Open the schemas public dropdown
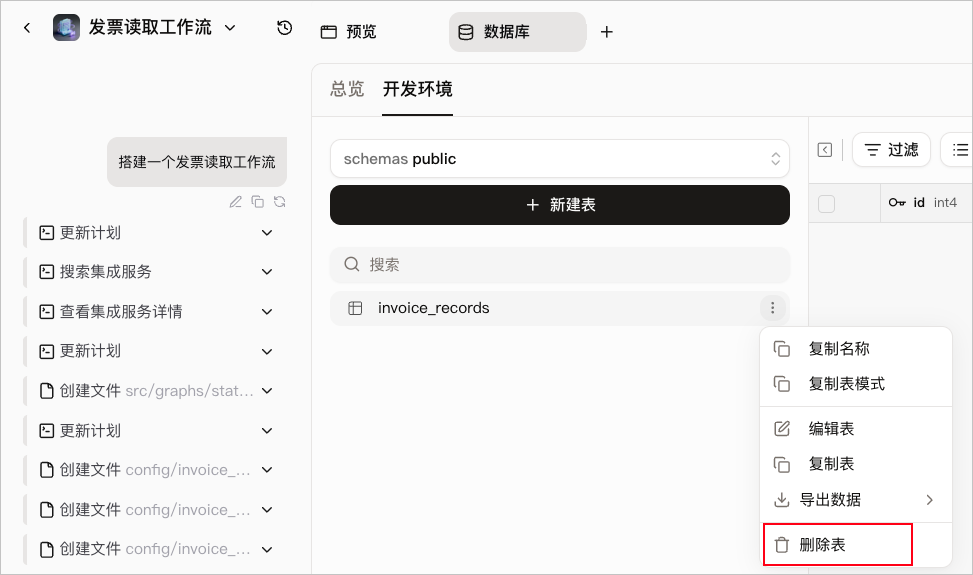 click(560, 159)
